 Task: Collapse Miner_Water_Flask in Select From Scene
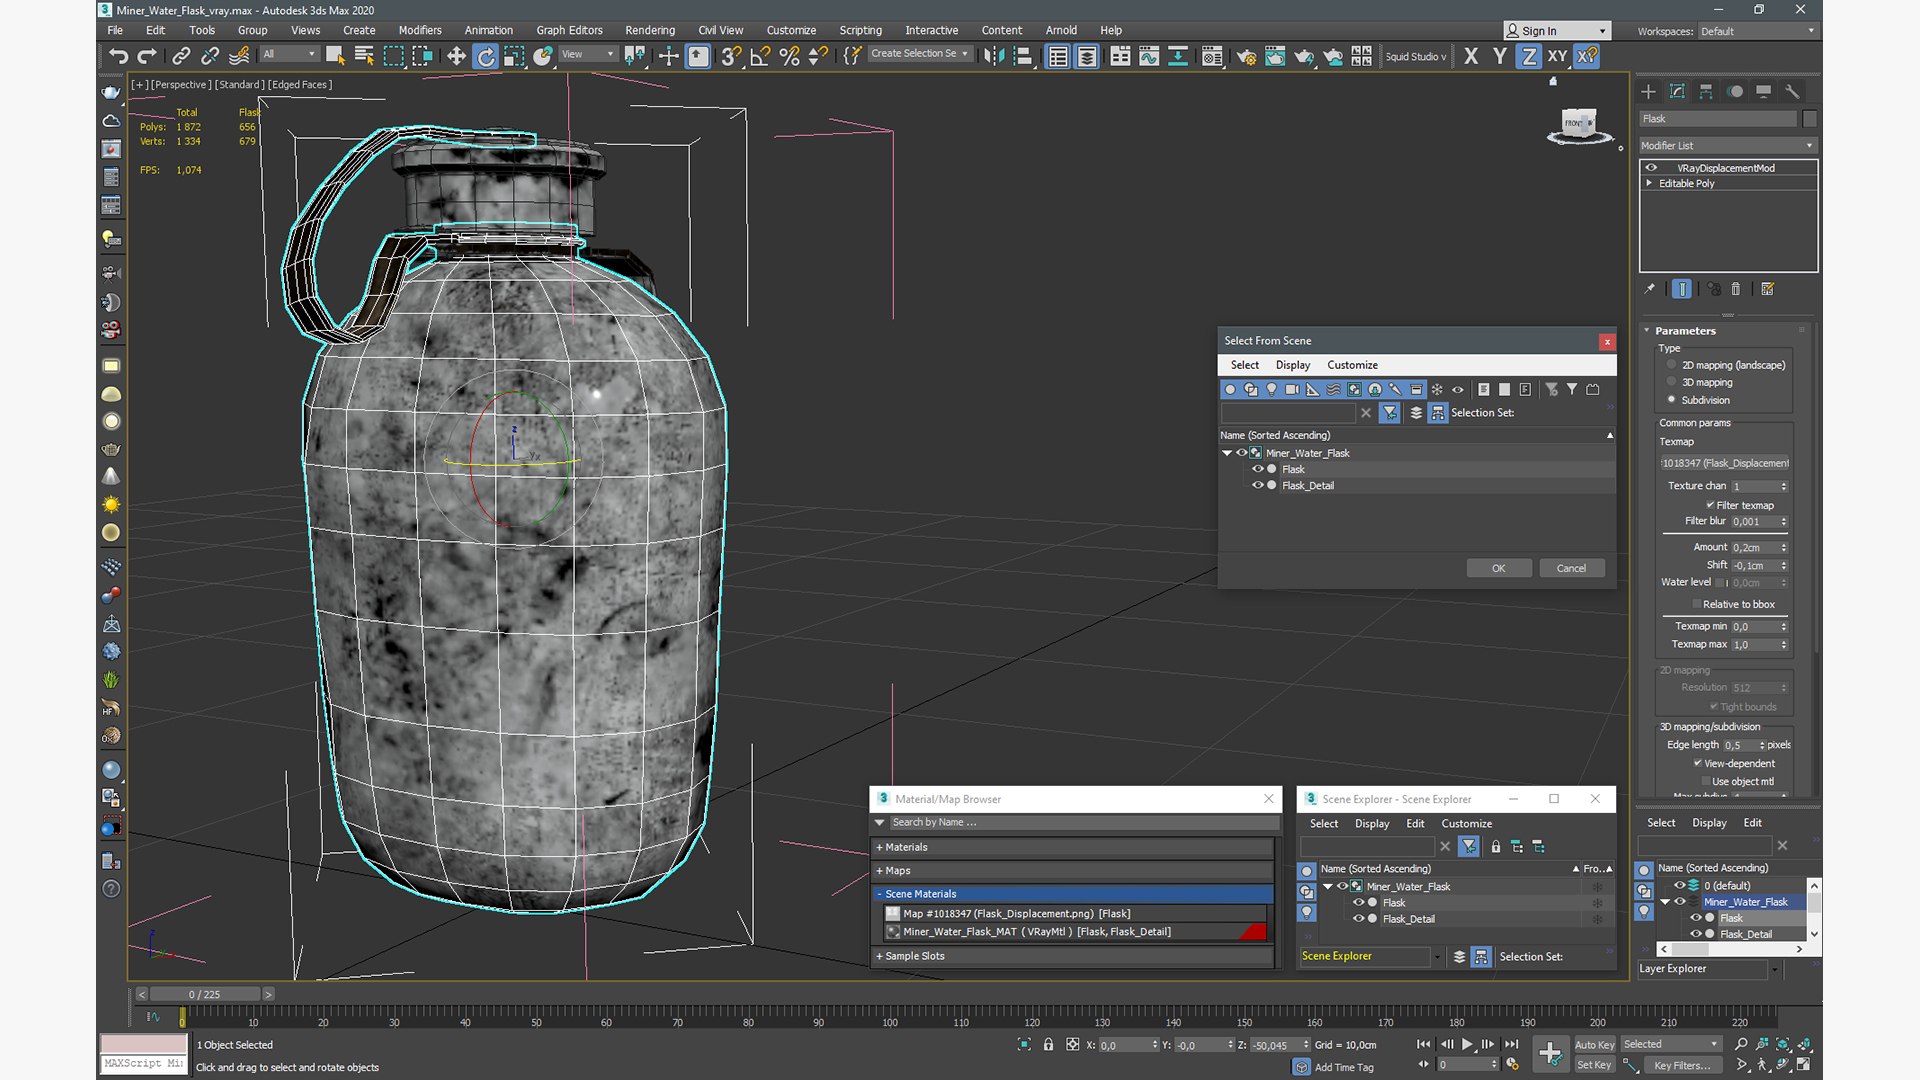pyautogui.click(x=1227, y=453)
